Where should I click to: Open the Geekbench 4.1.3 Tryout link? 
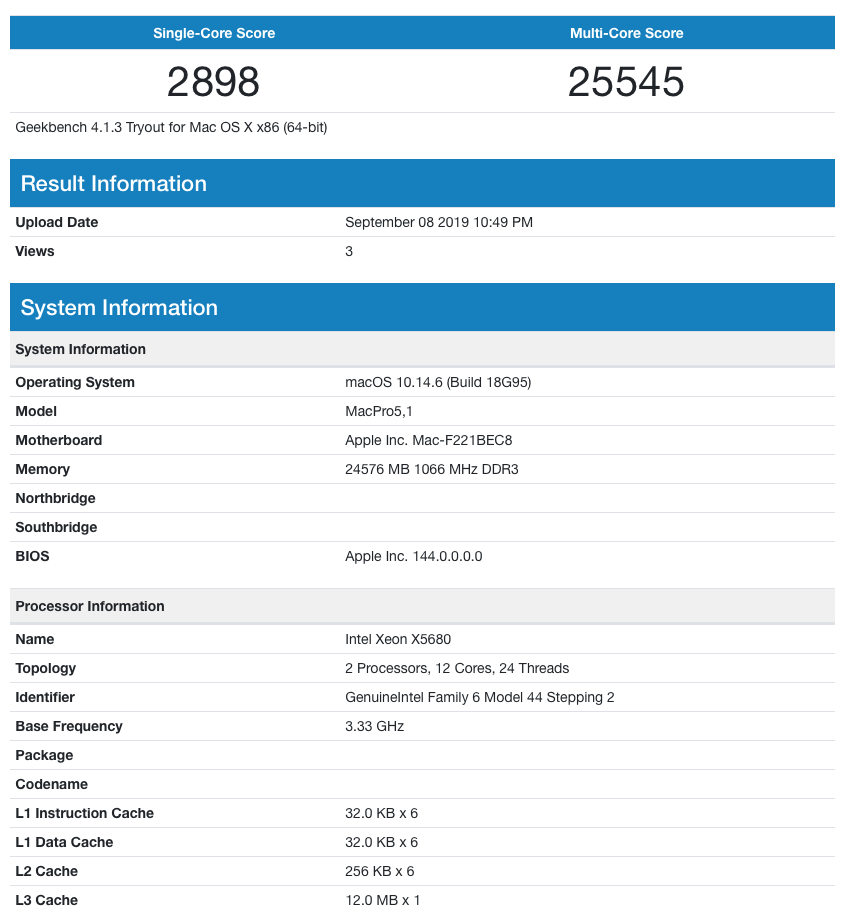[x=170, y=127]
